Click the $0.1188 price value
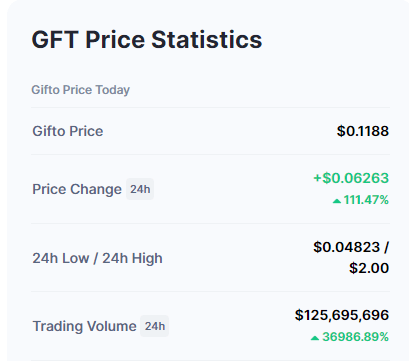Image resolution: width=409 pixels, height=361 pixels. coord(363,131)
